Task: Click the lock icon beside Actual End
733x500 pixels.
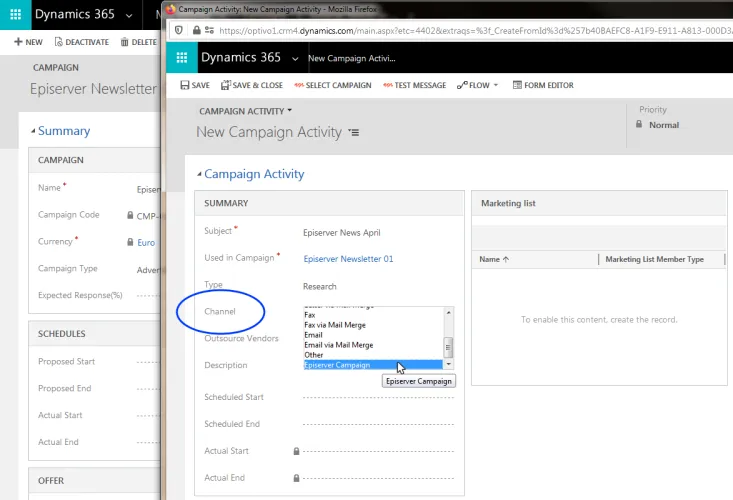Action: (x=296, y=478)
